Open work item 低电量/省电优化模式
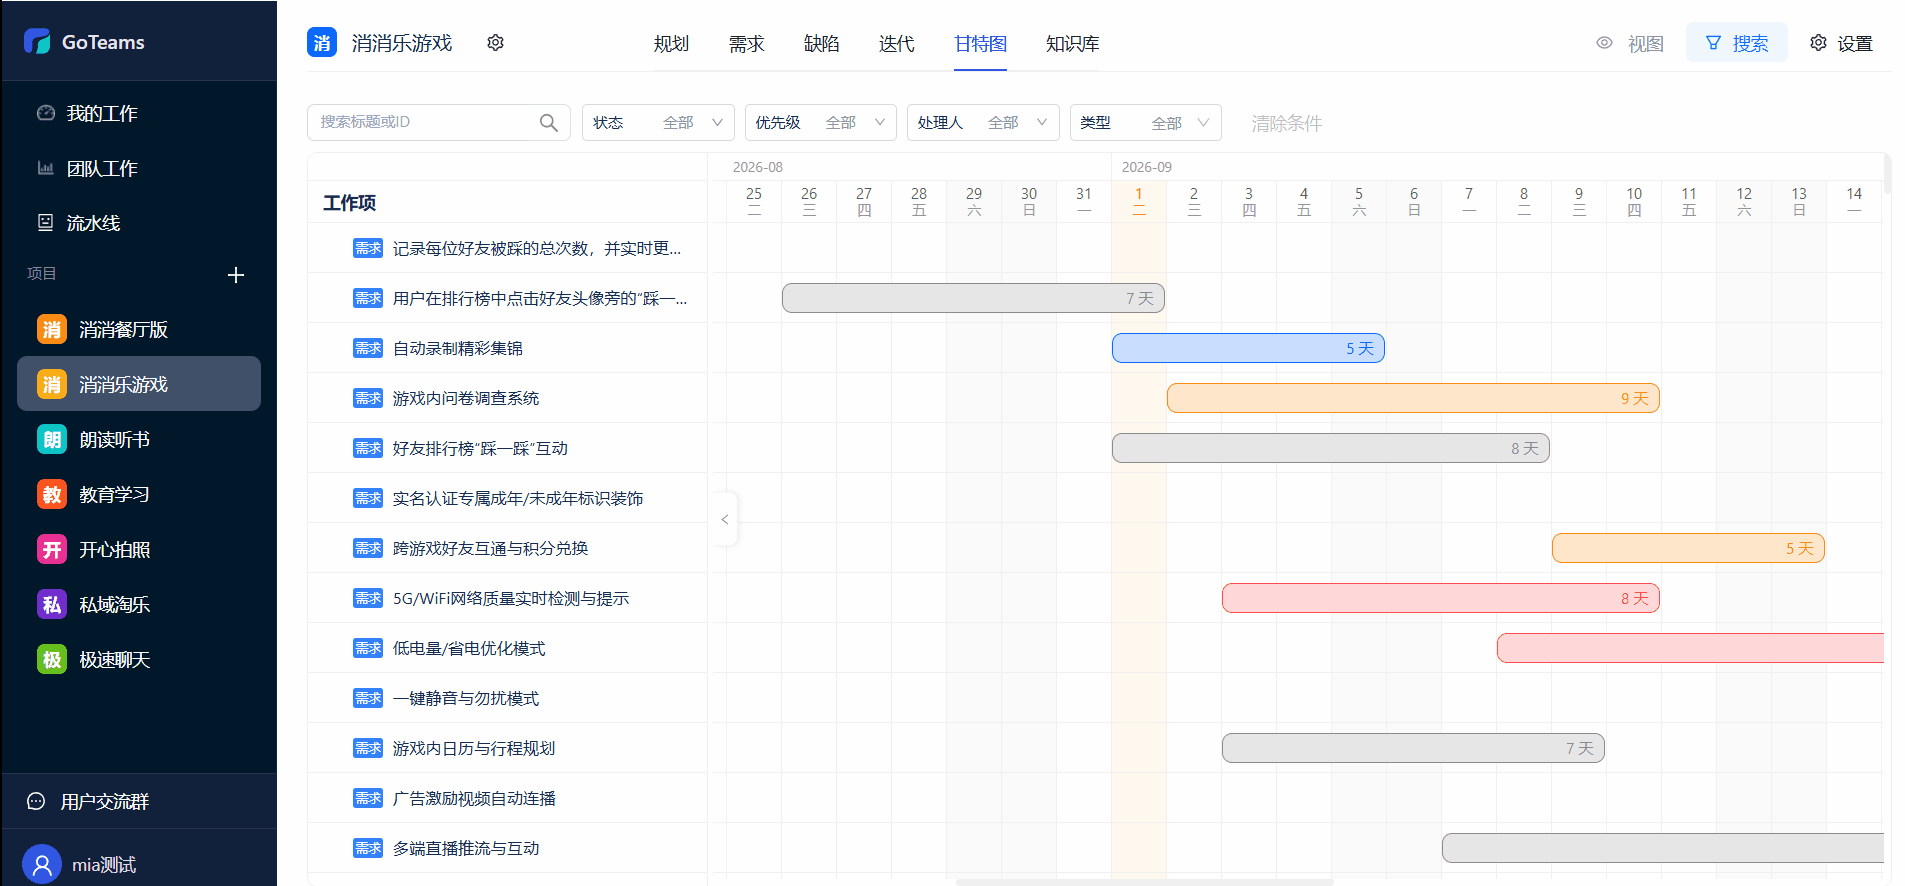Image resolution: width=1905 pixels, height=886 pixels. (x=469, y=648)
